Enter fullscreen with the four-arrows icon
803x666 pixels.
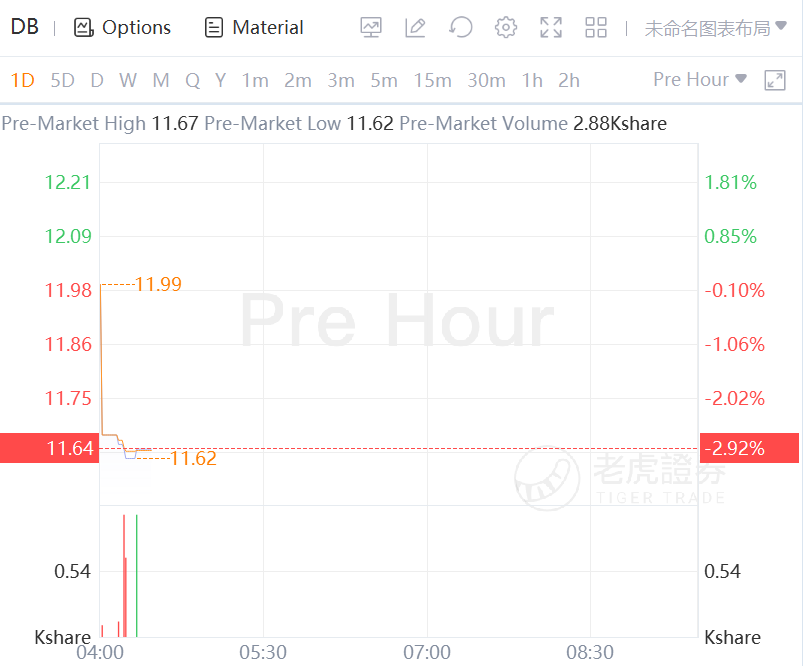[550, 28]
